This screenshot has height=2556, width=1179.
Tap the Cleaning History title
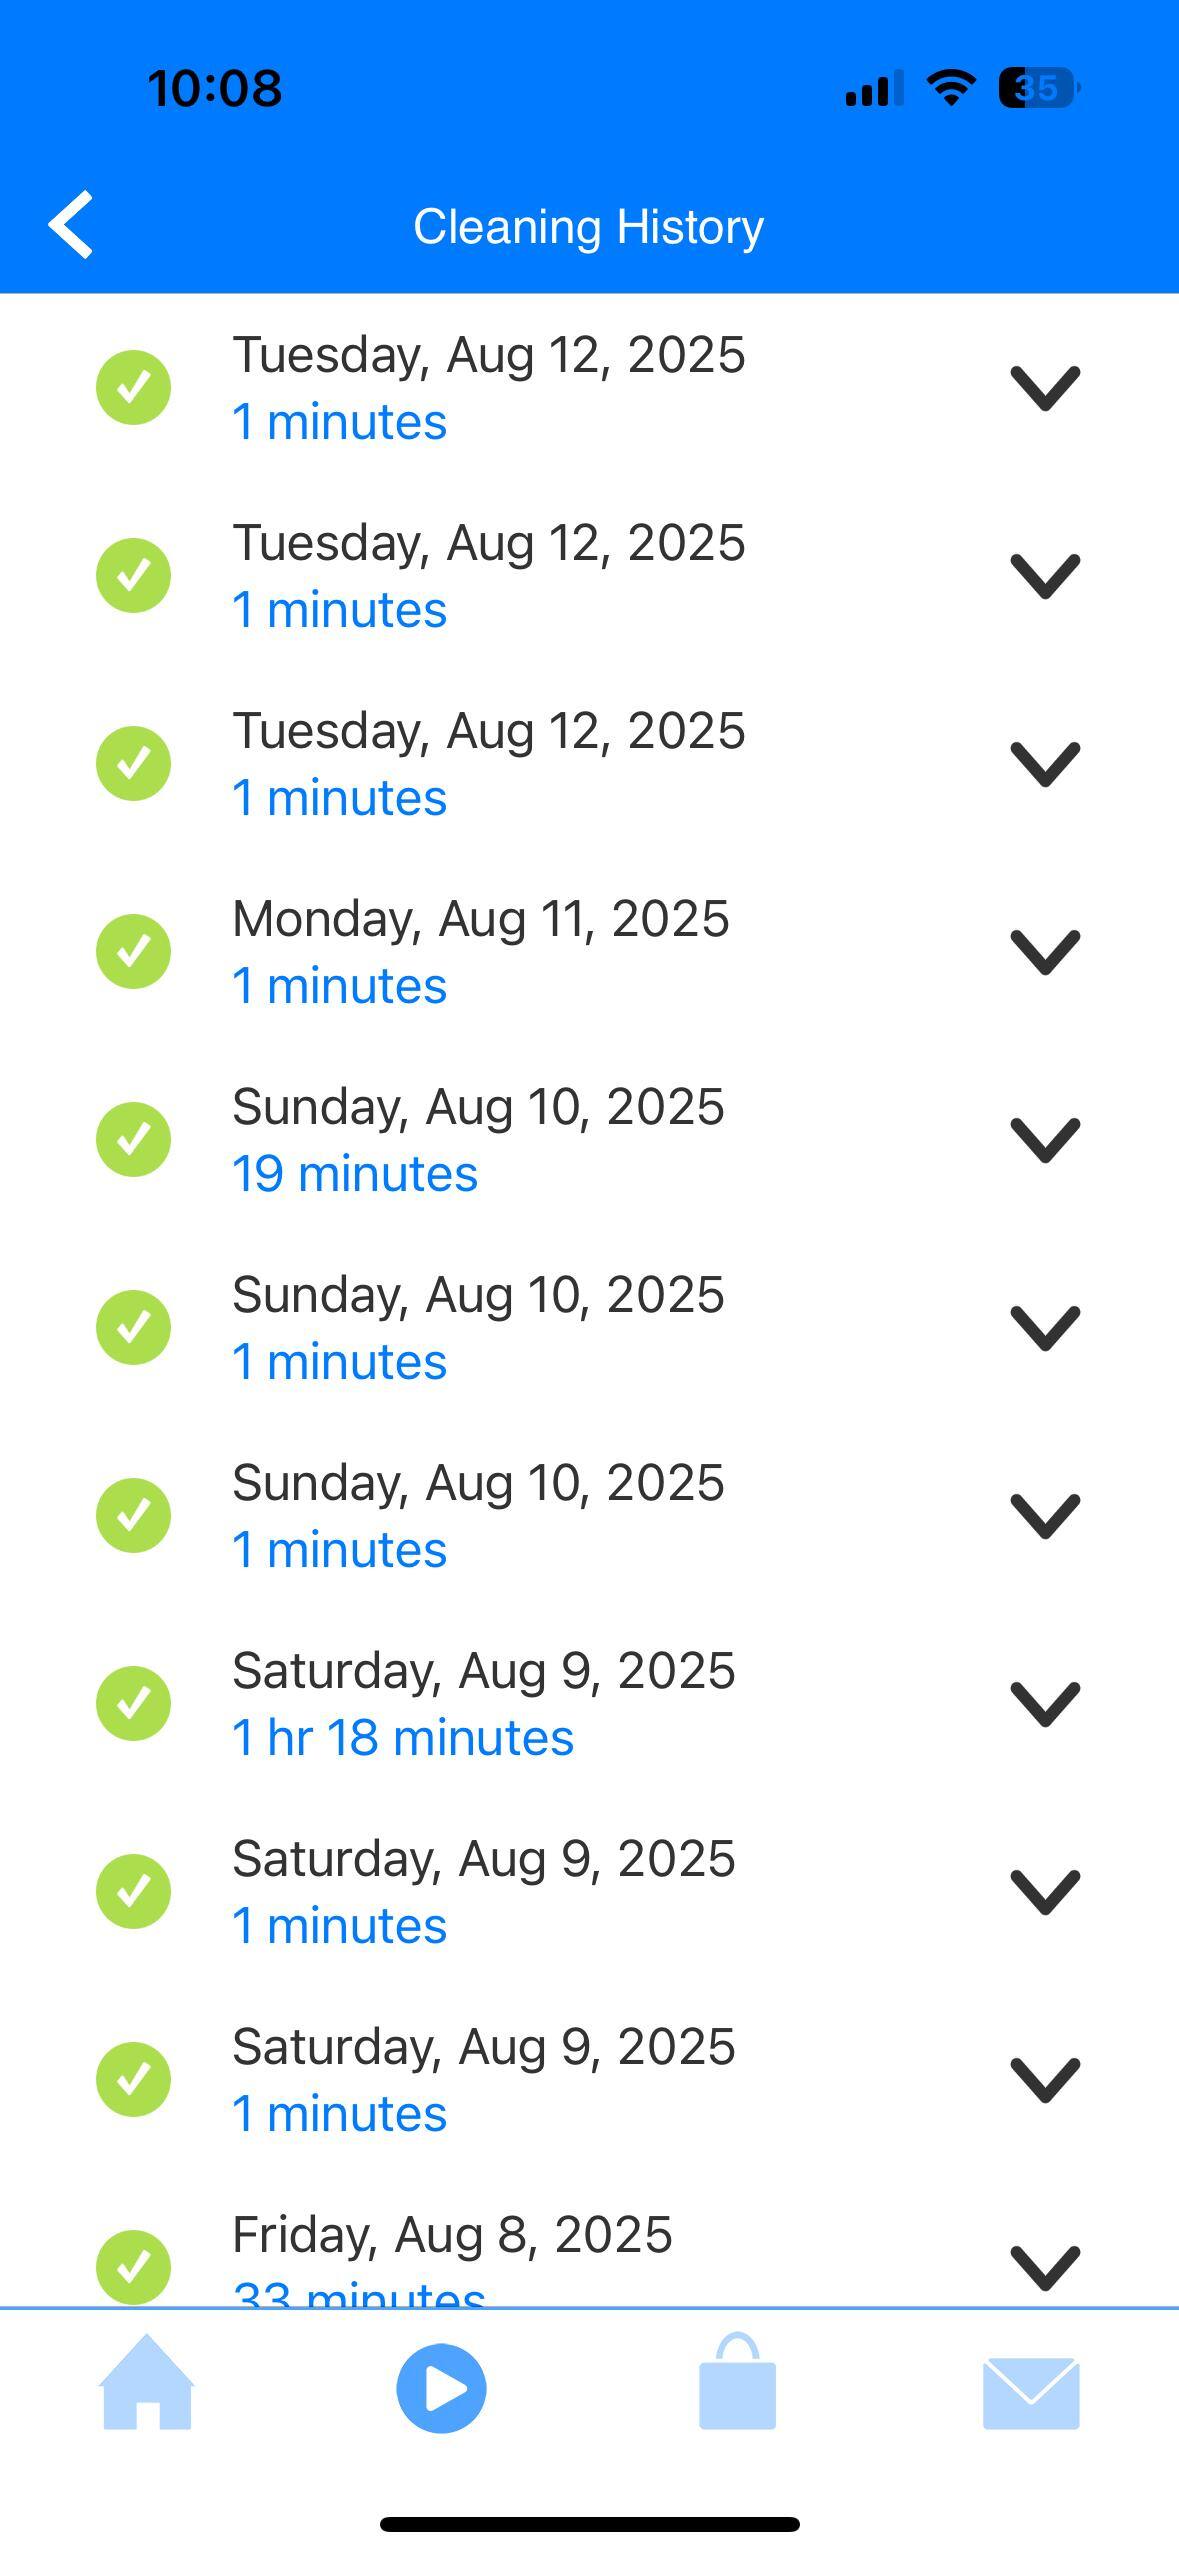point(588,227)
